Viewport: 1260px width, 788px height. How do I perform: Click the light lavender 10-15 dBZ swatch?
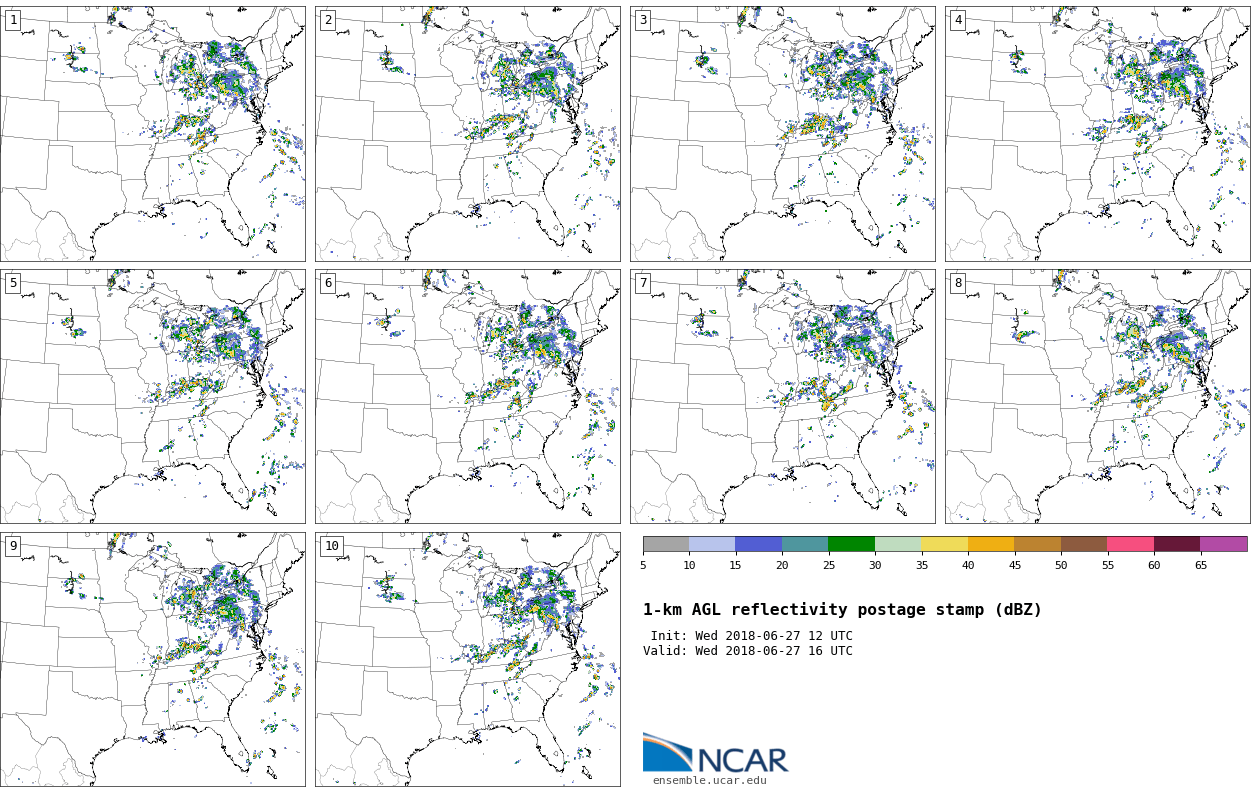(x=712, y=544)
